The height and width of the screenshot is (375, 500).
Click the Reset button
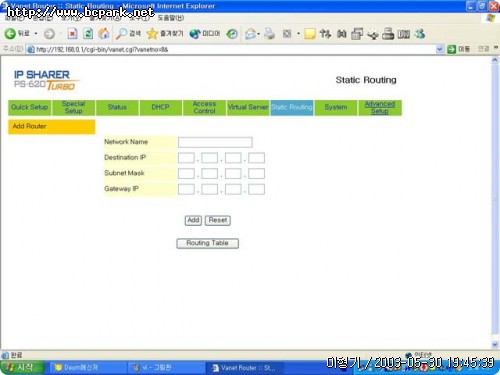pyautogui.click(x=218, y=220)
